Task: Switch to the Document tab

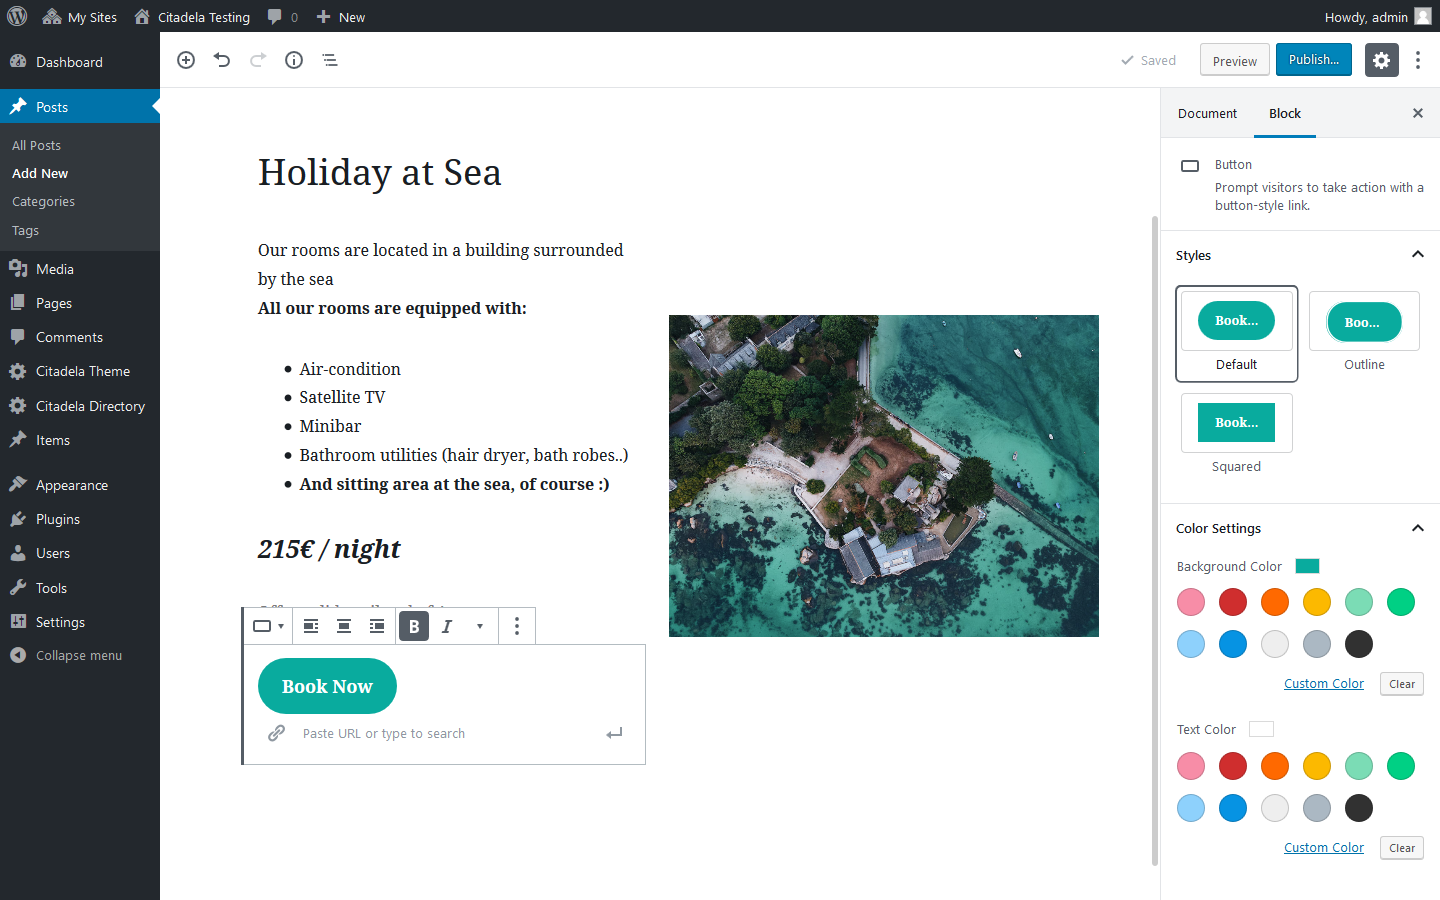Action: [1207, 113]
